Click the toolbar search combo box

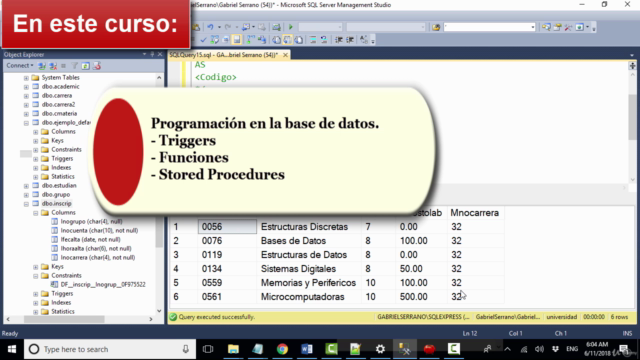[489, 27]
